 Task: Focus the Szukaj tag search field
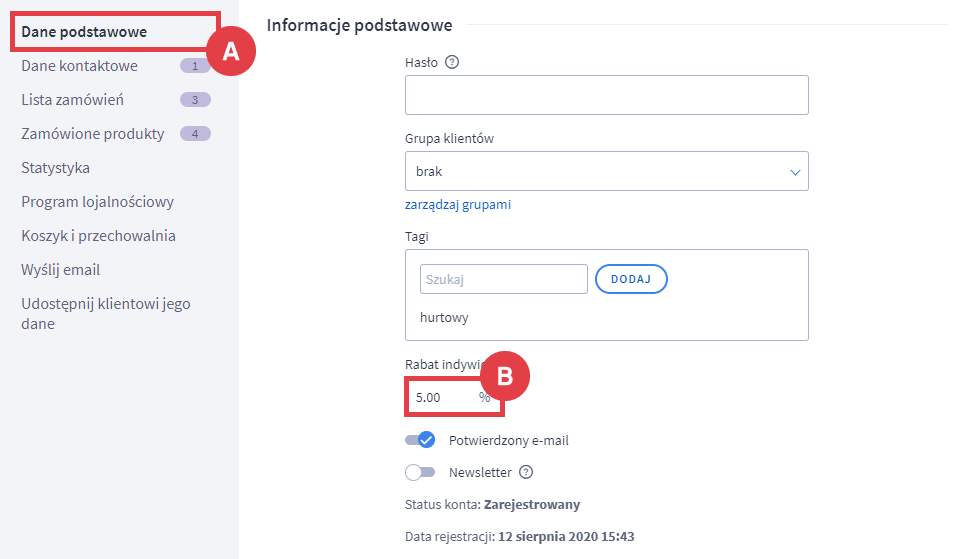(504, 279)
